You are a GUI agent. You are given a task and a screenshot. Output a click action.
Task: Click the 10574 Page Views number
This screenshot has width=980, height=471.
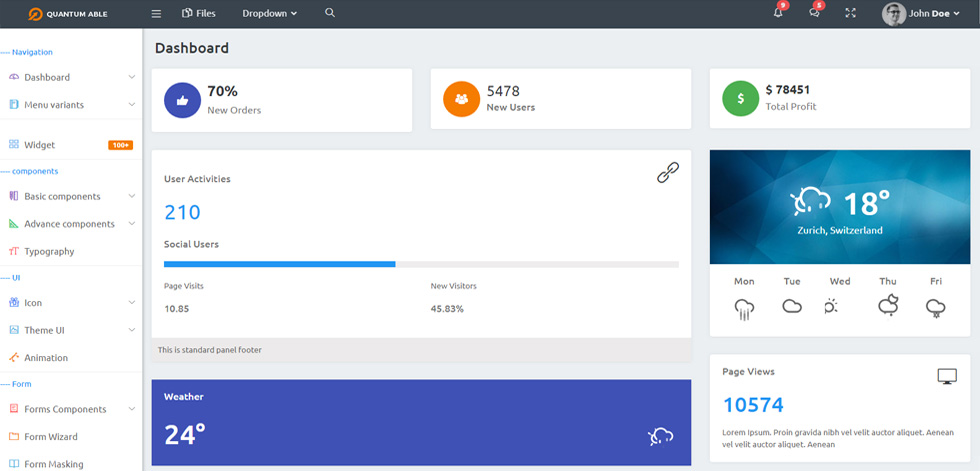[753, 405]
